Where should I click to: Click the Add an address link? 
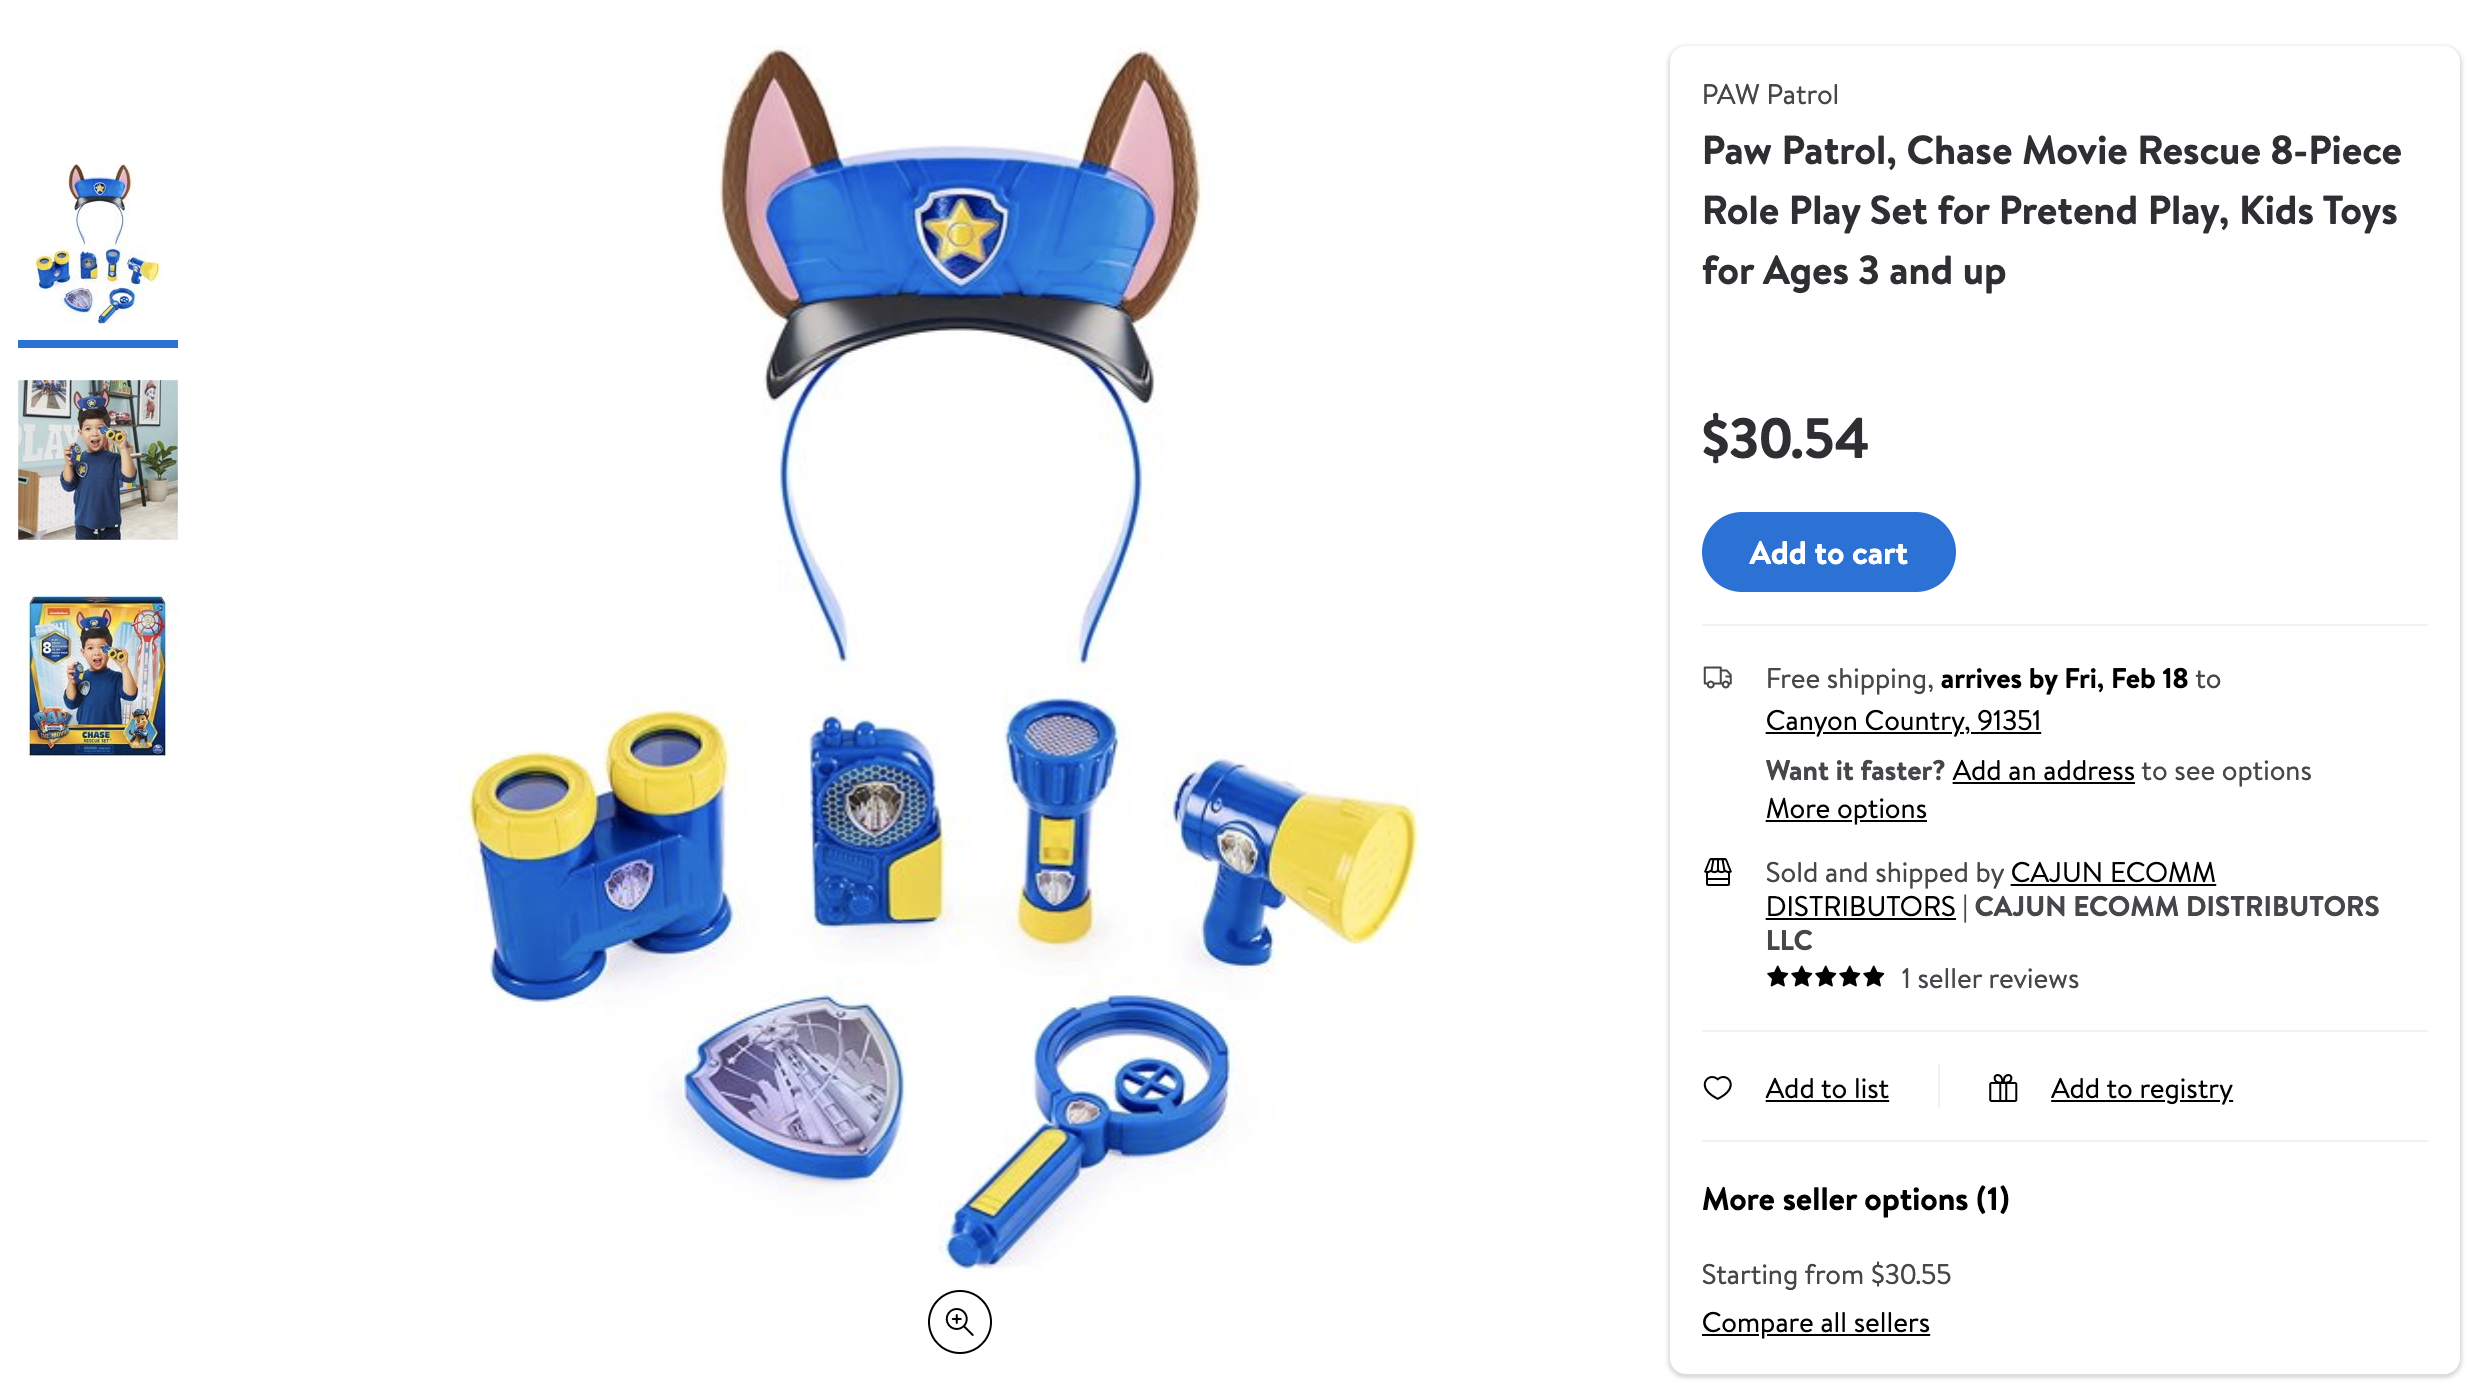tap(2043, 770)
